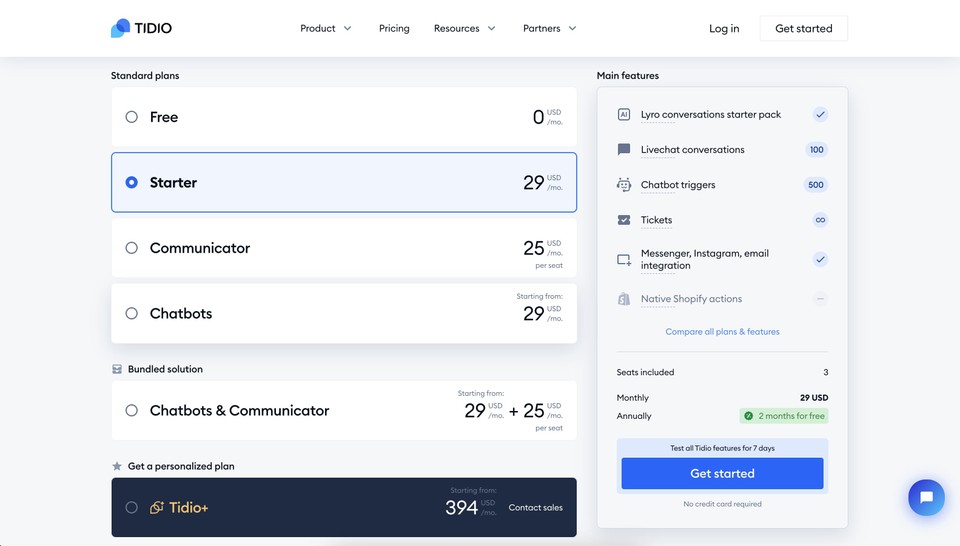This screenshot has height=546, width=960.
Task: Select the Chatbots & Communicator bundle radio
Action: [x=132, y=410]
